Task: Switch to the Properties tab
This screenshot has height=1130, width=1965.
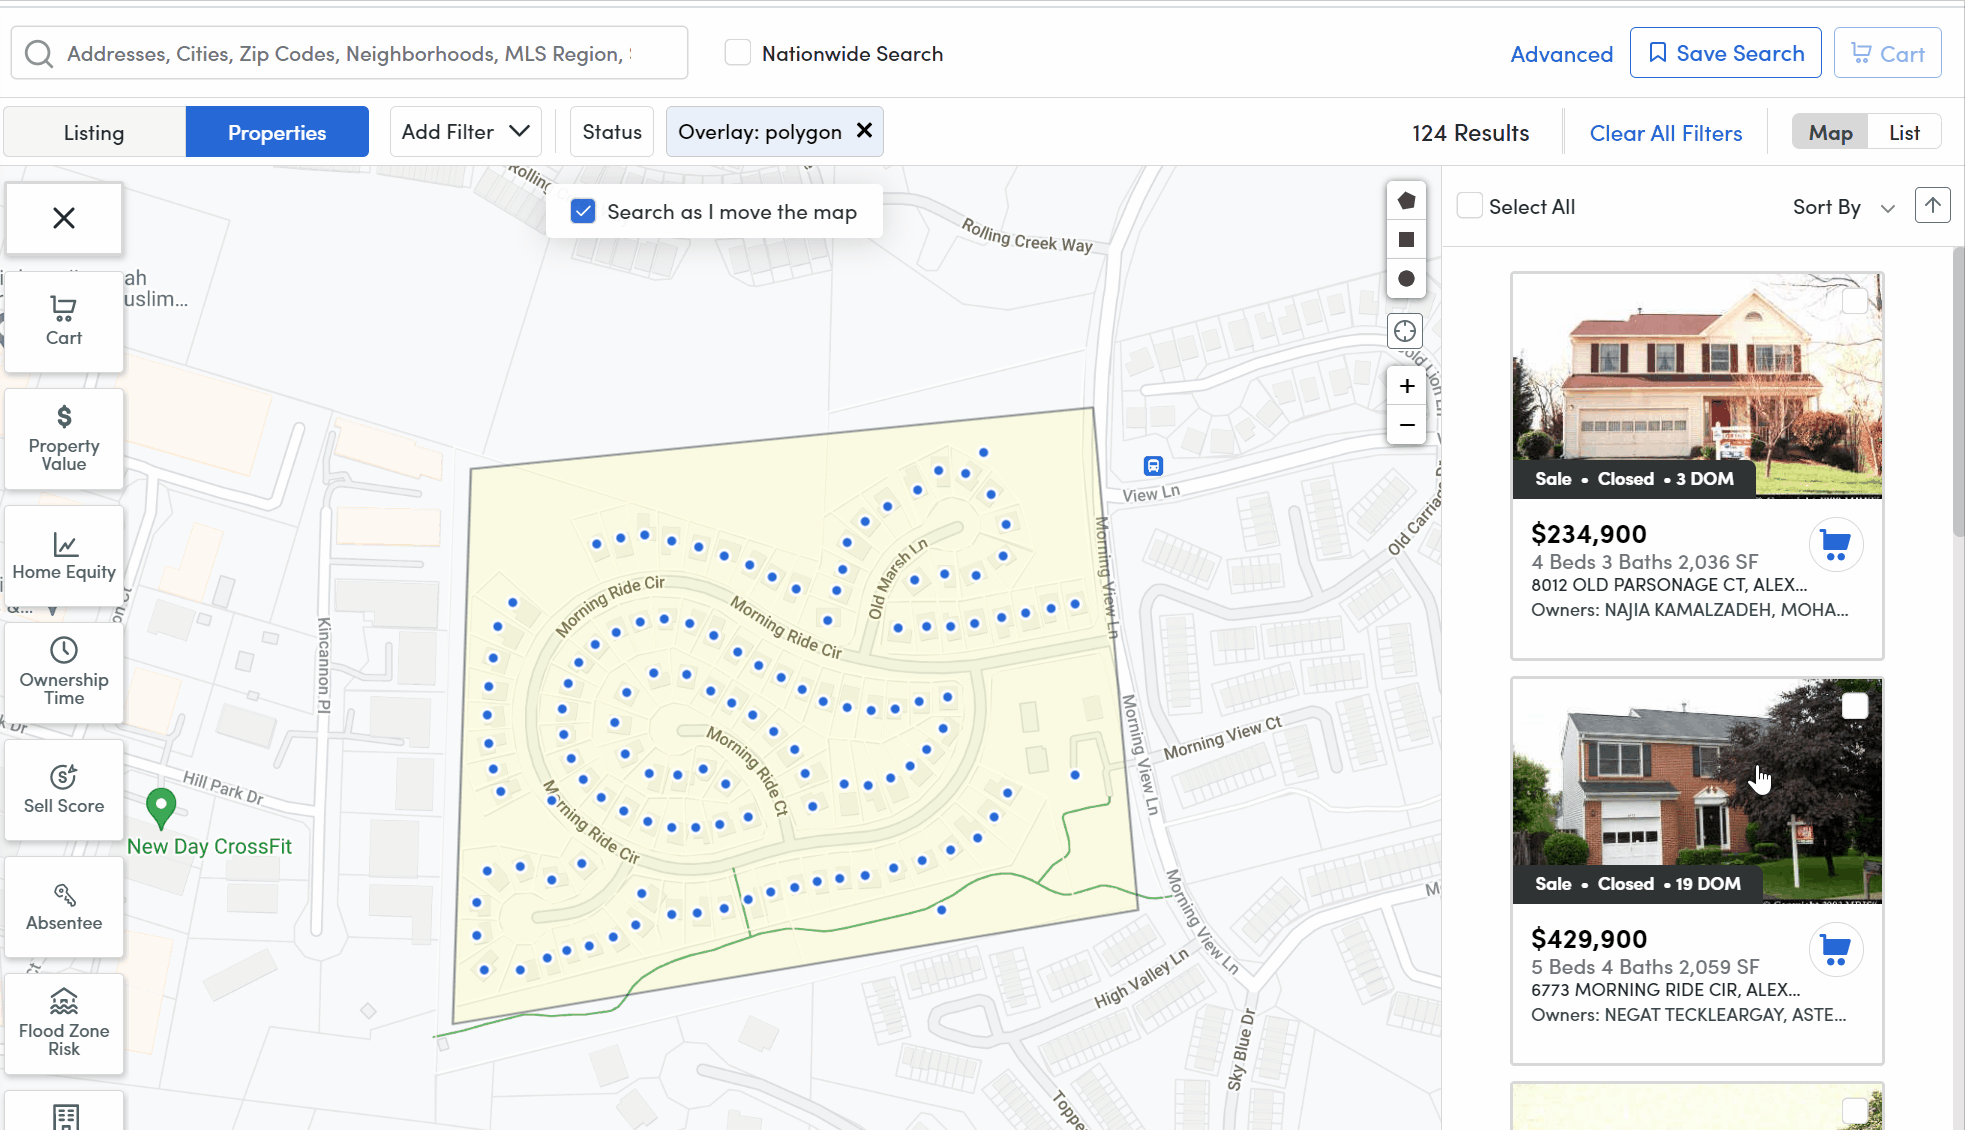Action: [277, 132]
